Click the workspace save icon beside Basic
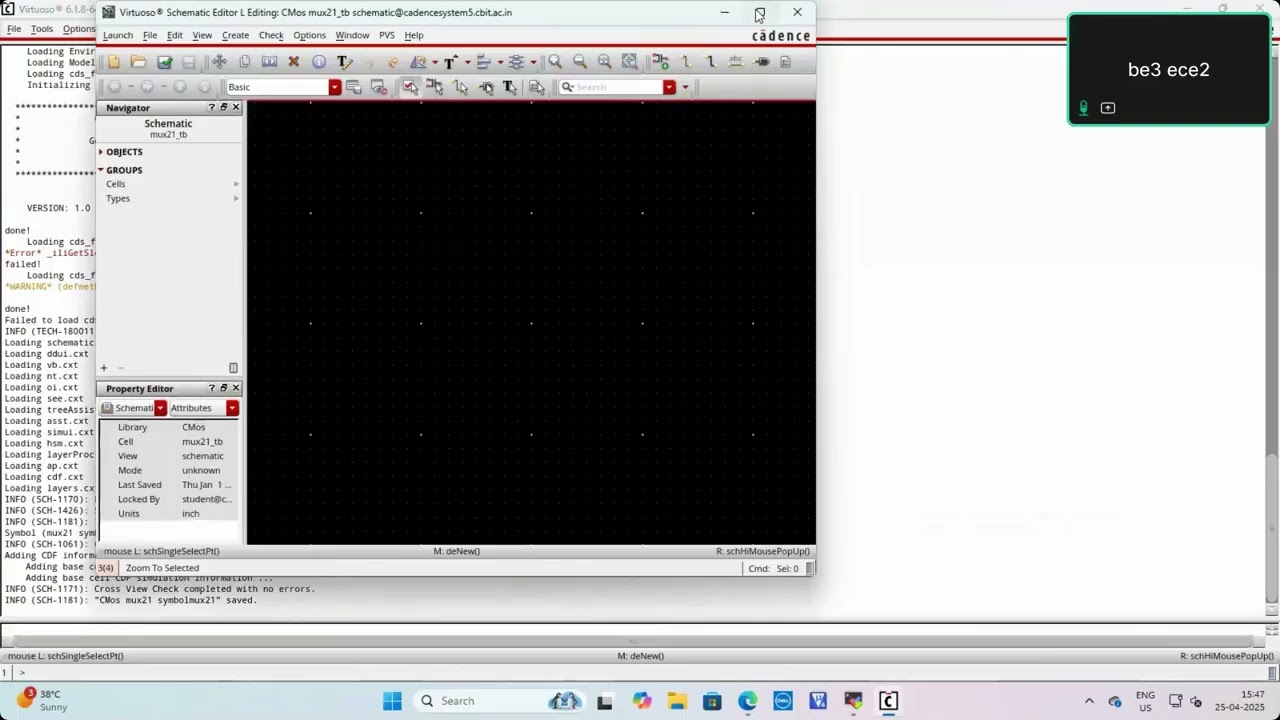Viewport: 1280px width, 720px height. click(353, 87)
